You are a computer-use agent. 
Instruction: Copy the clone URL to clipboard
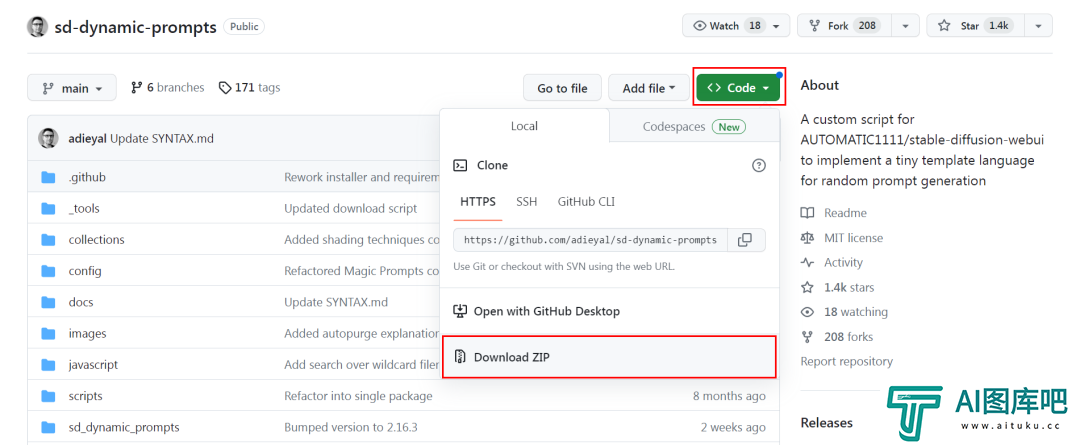tap(745, 240)
